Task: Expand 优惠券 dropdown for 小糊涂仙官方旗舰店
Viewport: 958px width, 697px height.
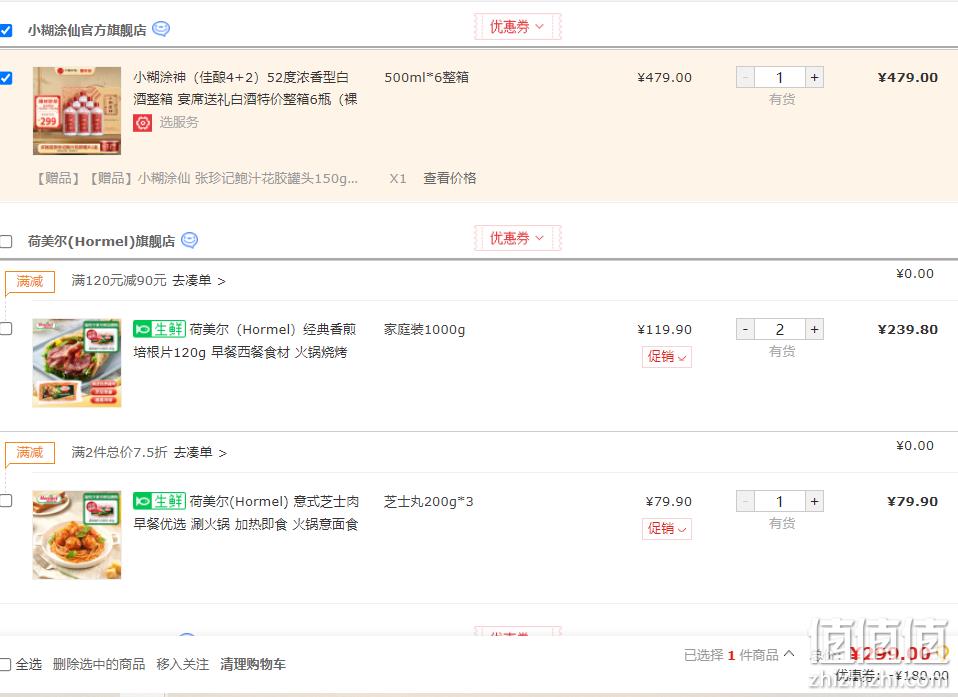Action: [517, 27]
